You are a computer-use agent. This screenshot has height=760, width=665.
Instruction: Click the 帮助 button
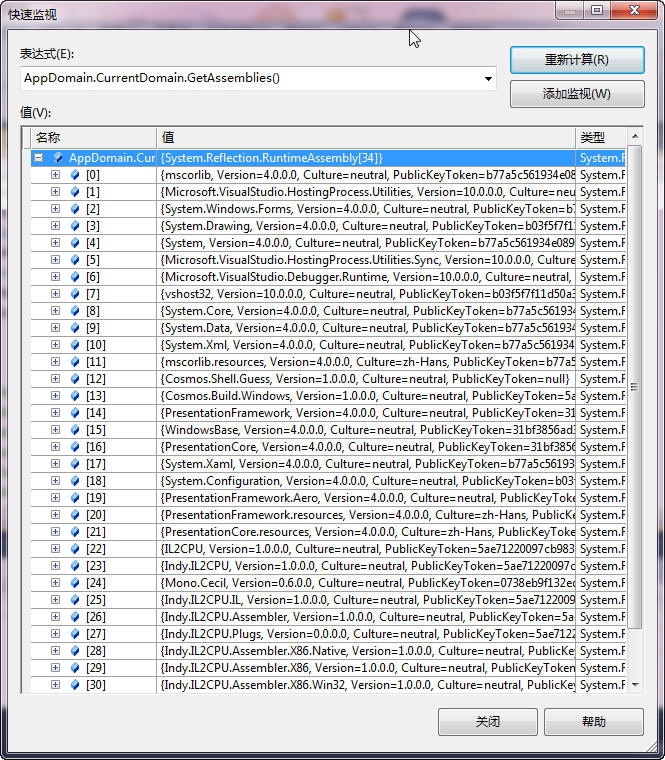pos(594,722)
